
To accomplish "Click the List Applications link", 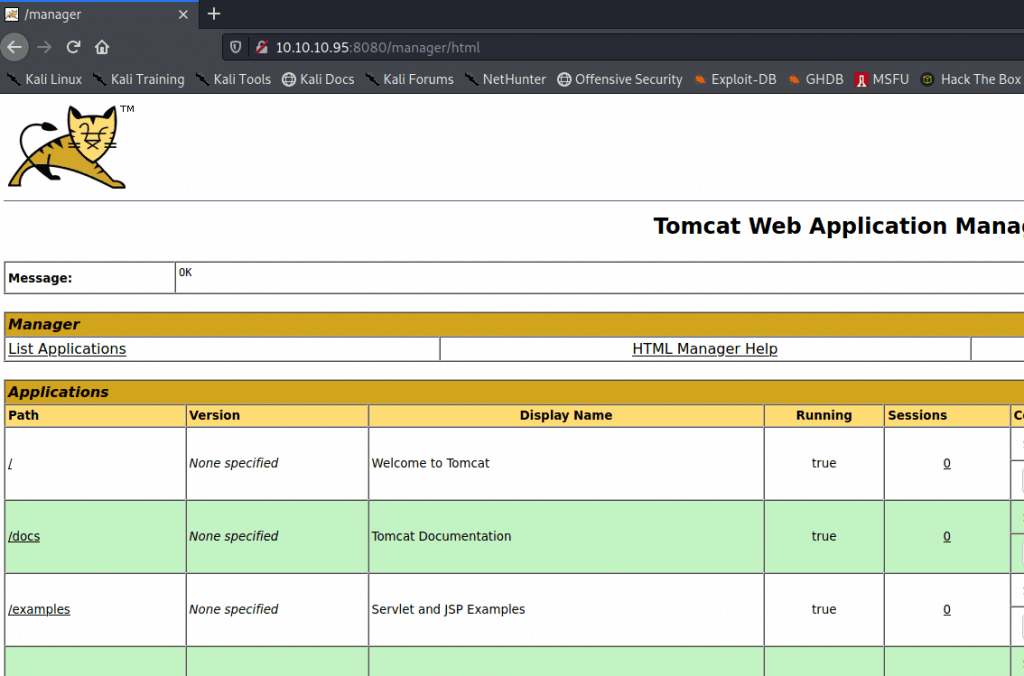I will click(67, 349).
